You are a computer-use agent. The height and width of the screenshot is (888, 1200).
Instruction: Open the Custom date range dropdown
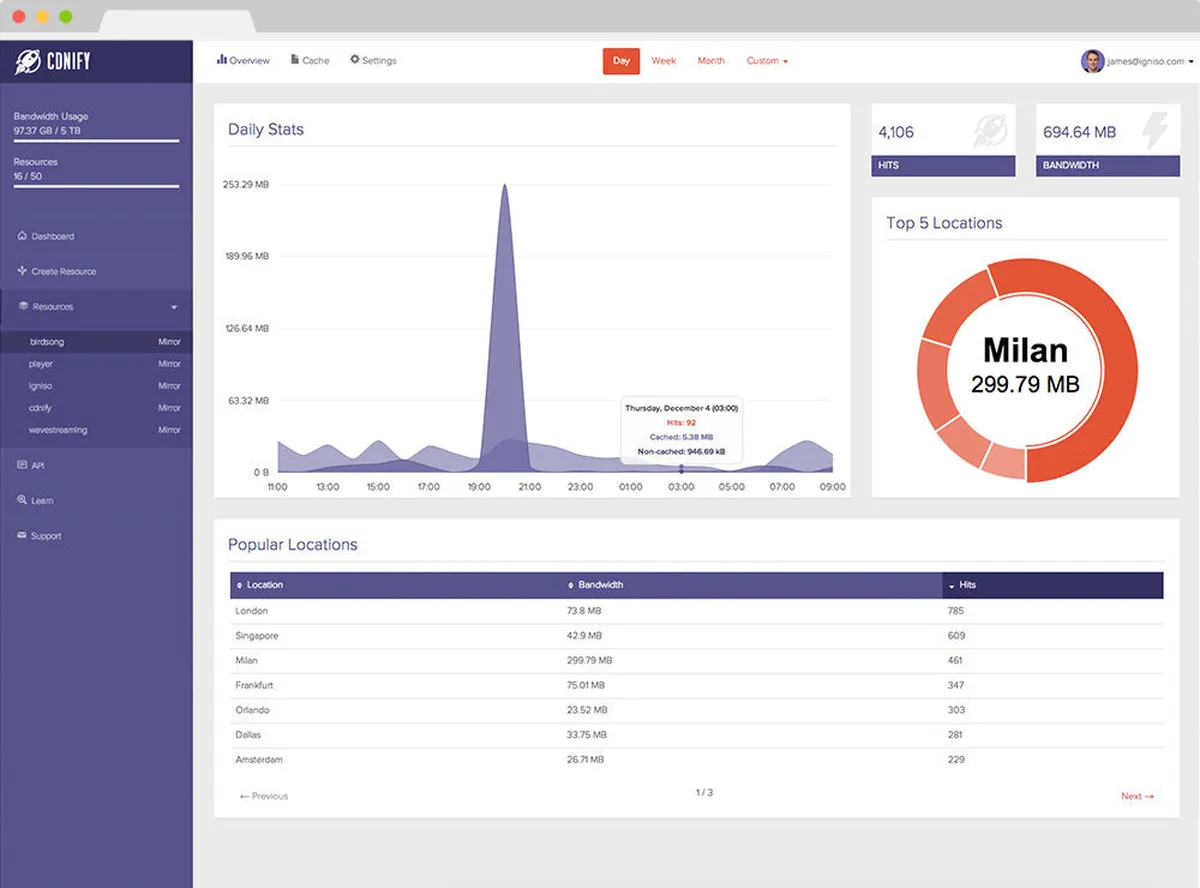point(767,61)
